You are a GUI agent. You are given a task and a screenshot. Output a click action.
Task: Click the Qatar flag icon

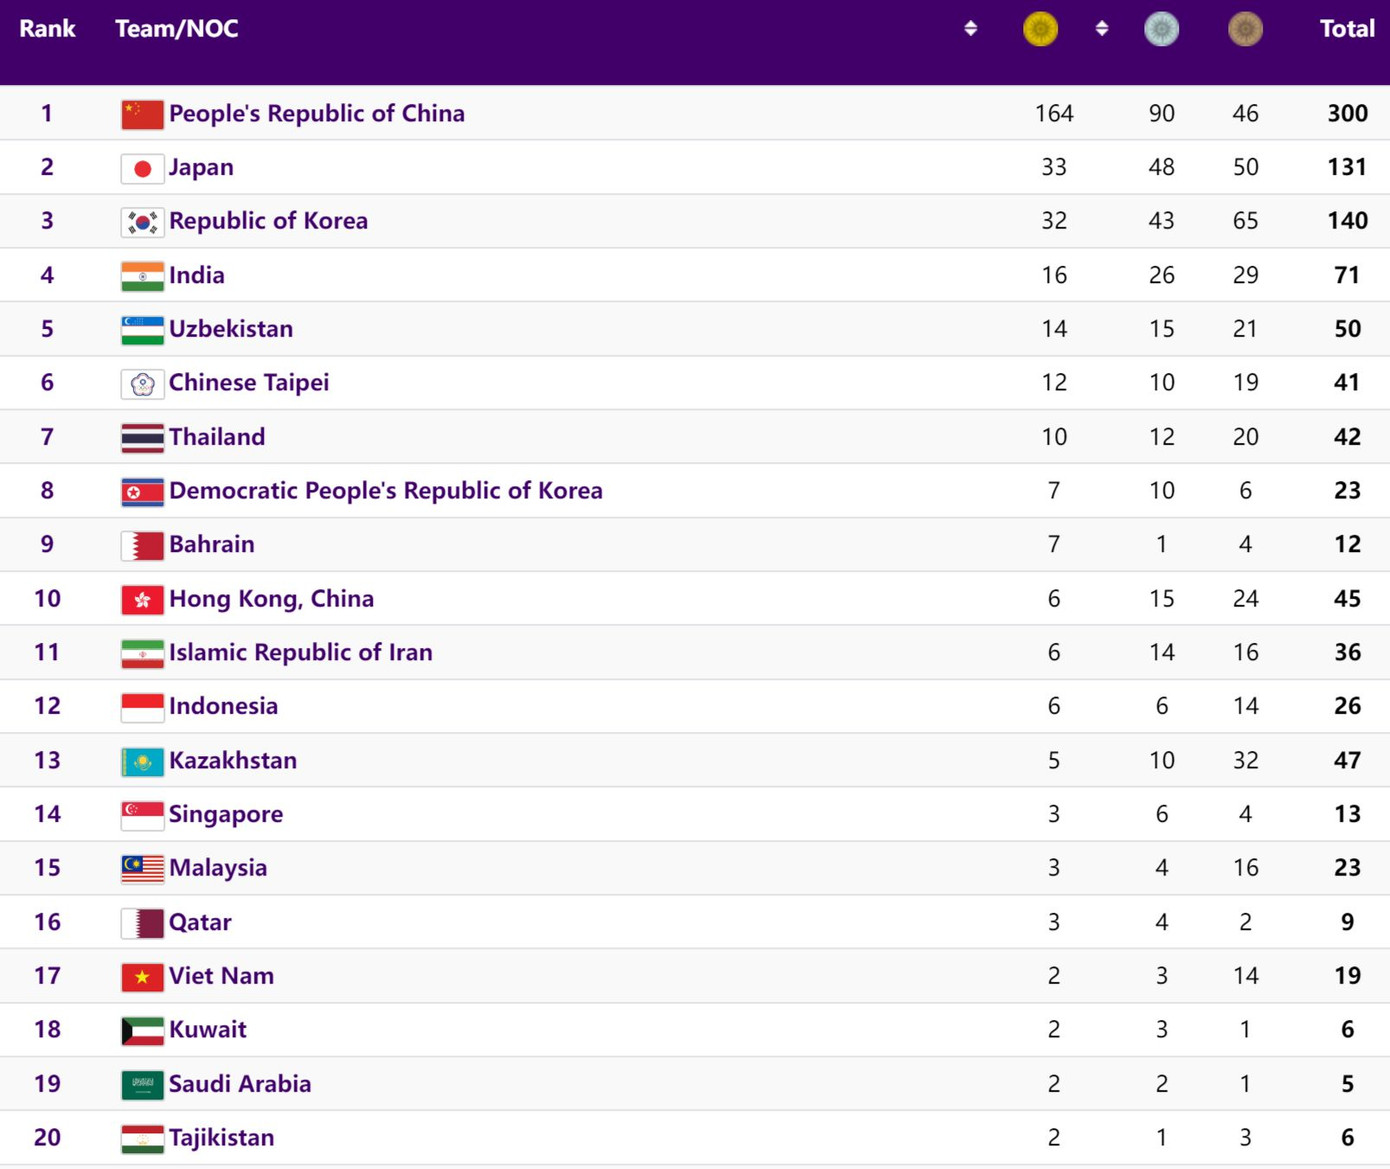142,922
